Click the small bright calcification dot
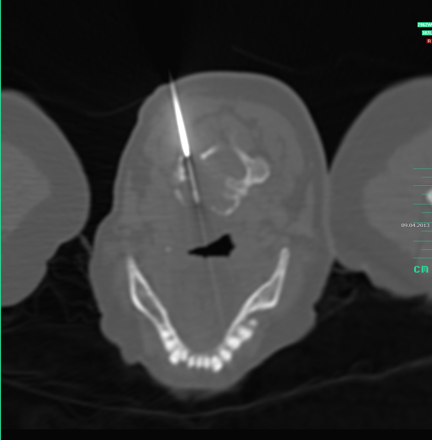 [168, 249]
